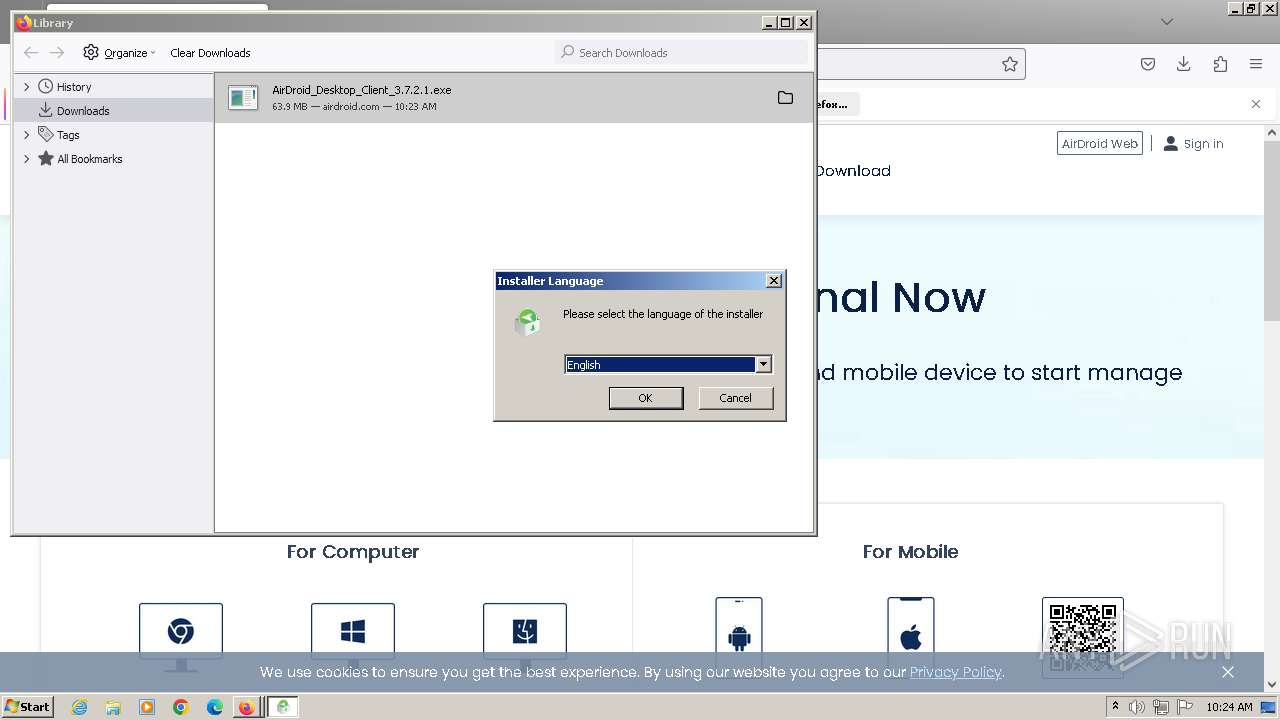Switch to the AirDroid installer taskbar item

[283, 707]
